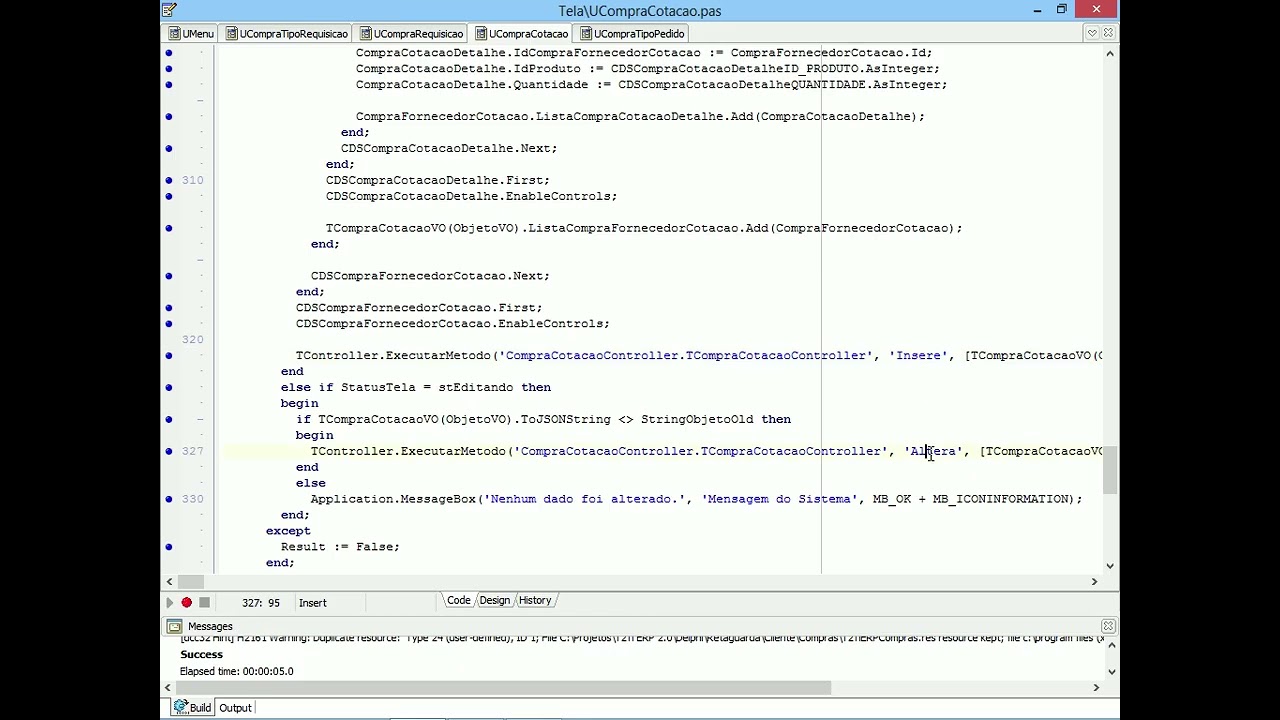
Task: Click Messages panel scroll up arrow
Action: pyautogui.click(x=1111, y=646)
